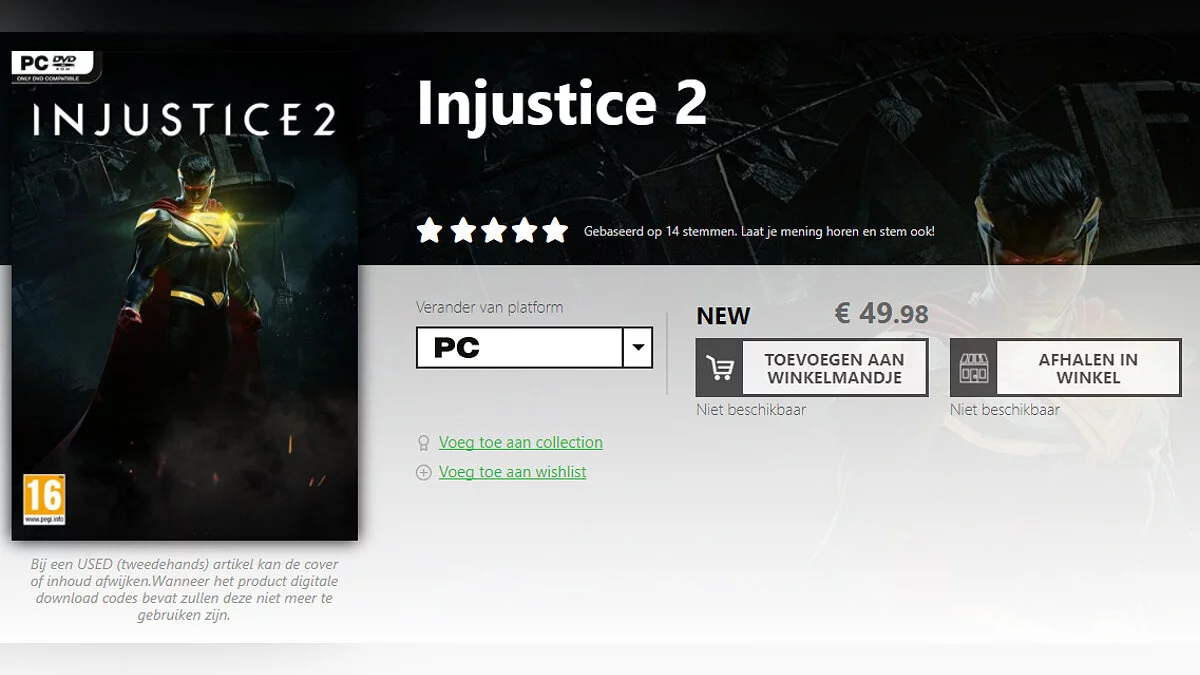Open the PC platform selector box
Viewport: 1200px width, 675px height.
pos(534,348)
